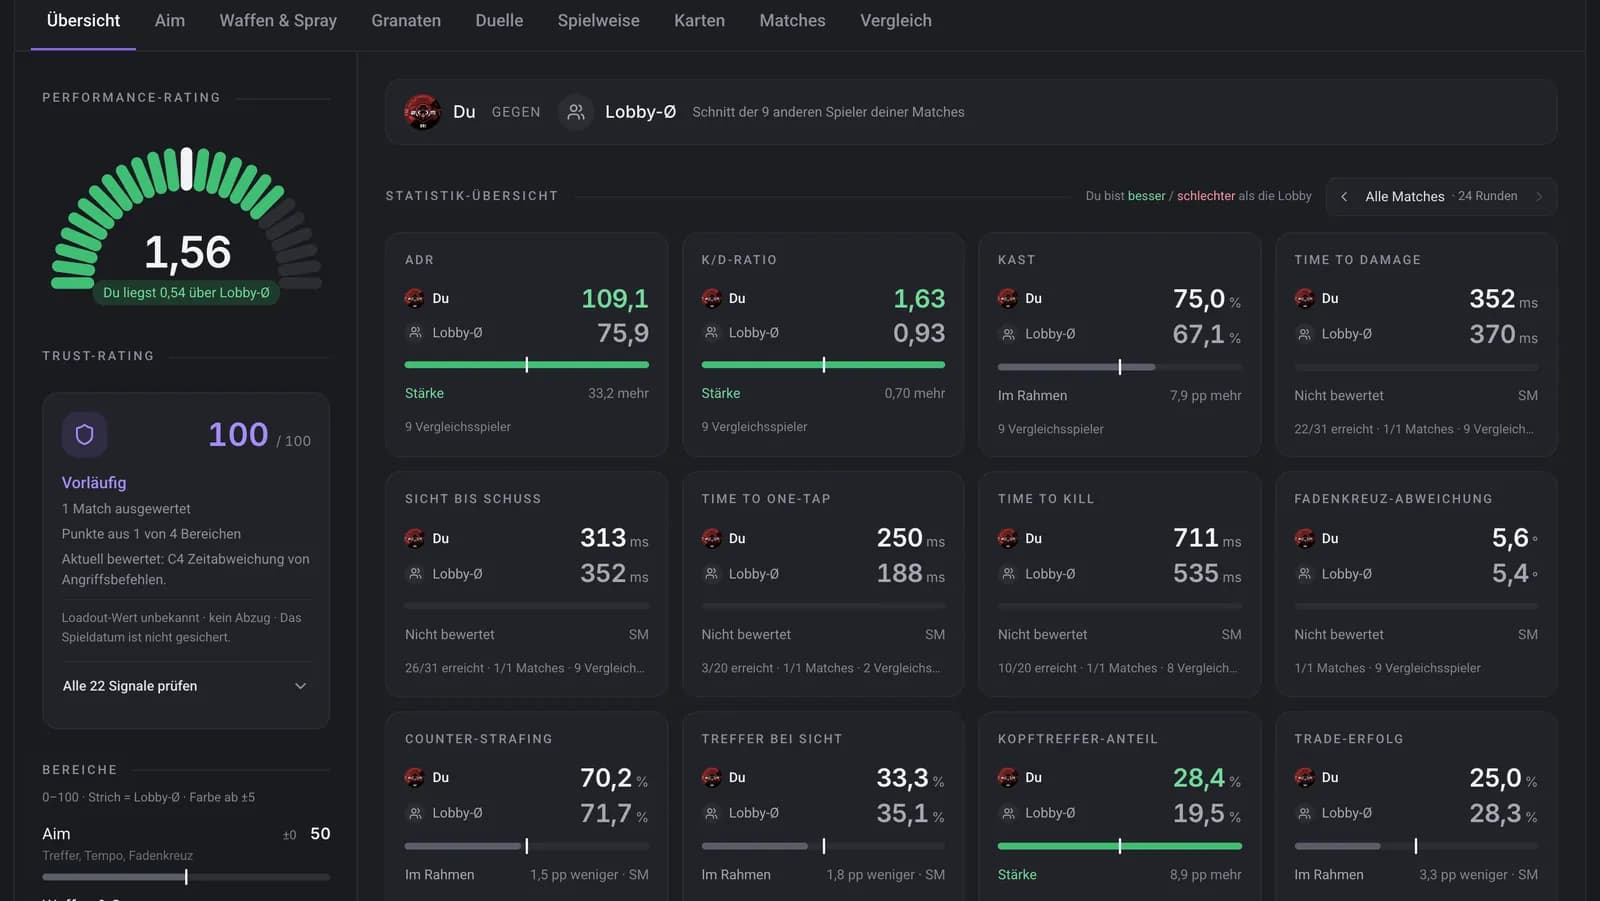1600x901 pixels.
Task: Click the 109,1 ADR value
Action: point(615,298)
